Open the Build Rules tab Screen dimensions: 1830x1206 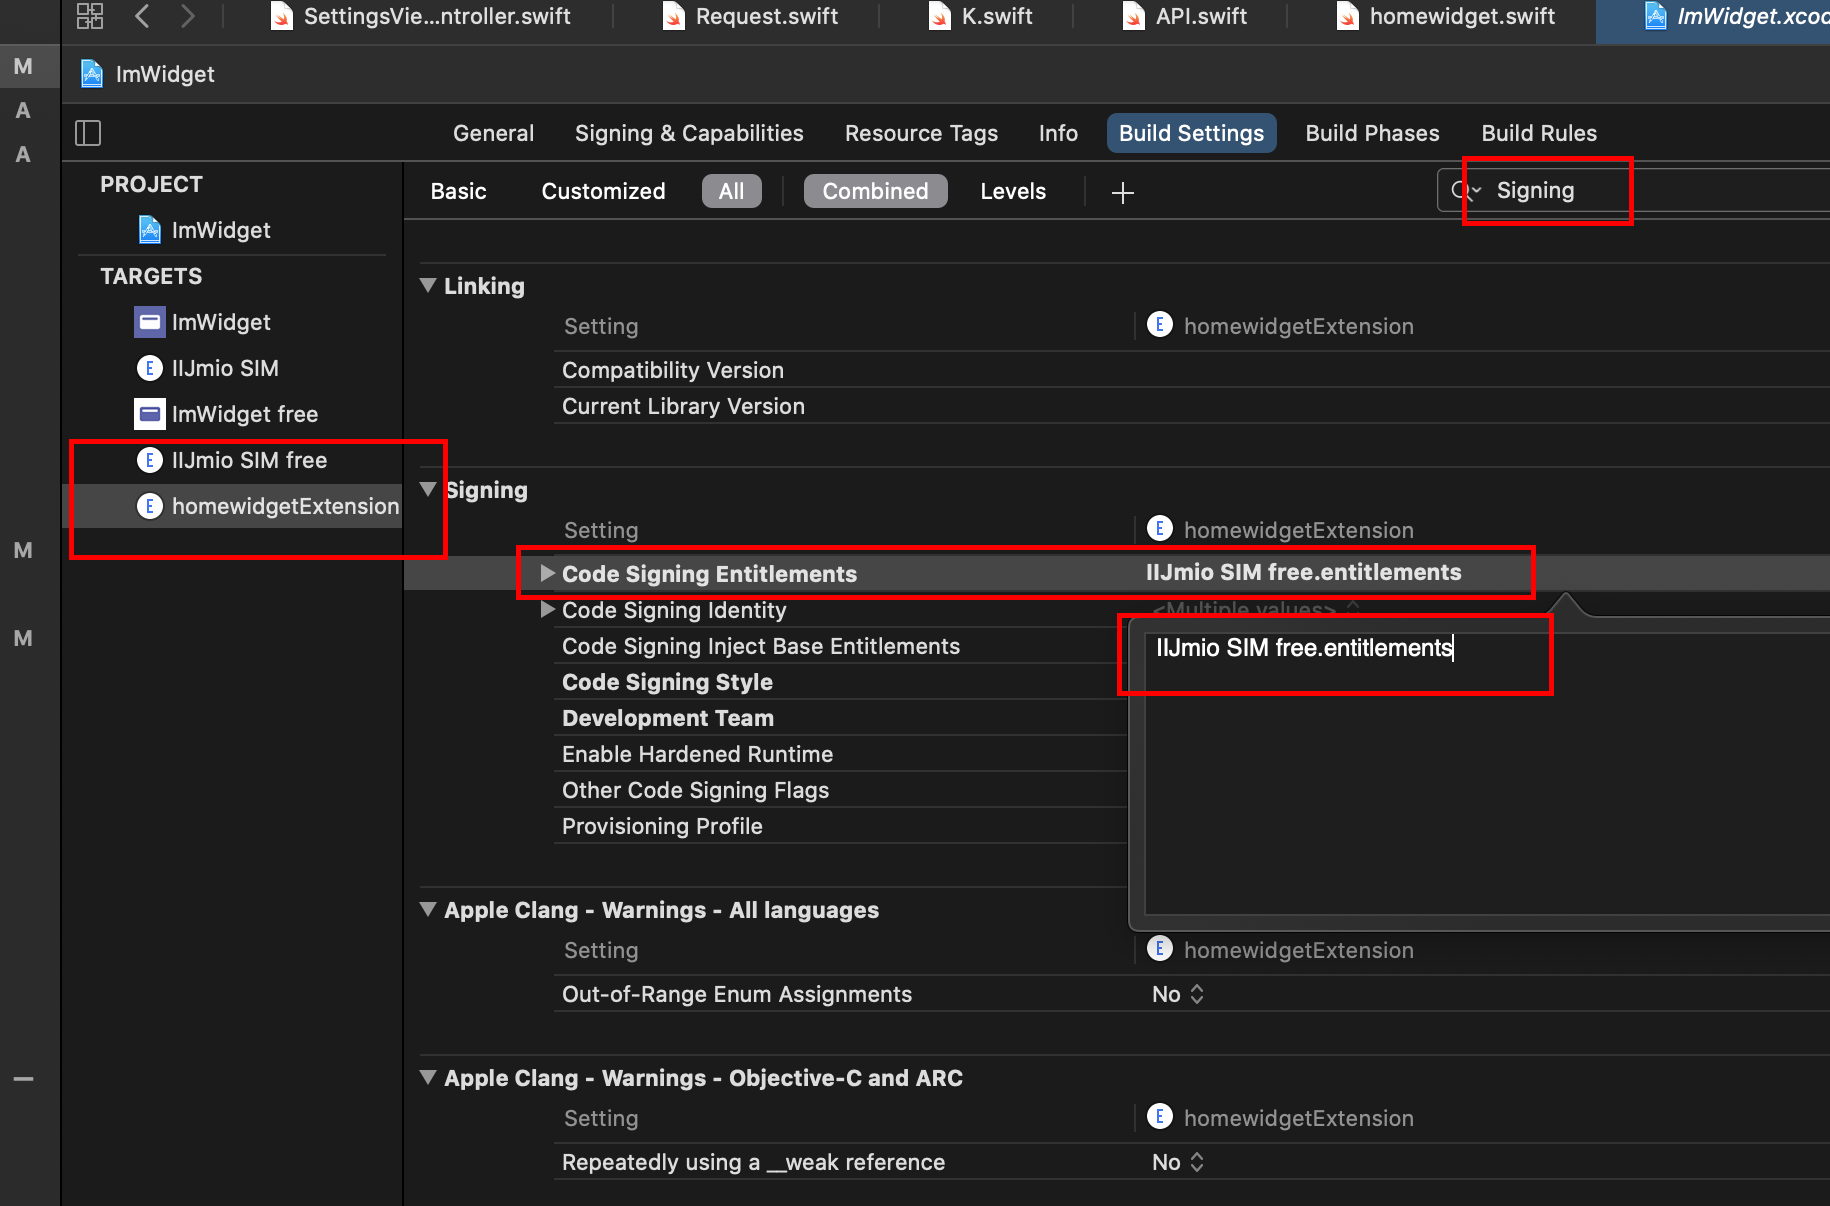click(1539, 133)
